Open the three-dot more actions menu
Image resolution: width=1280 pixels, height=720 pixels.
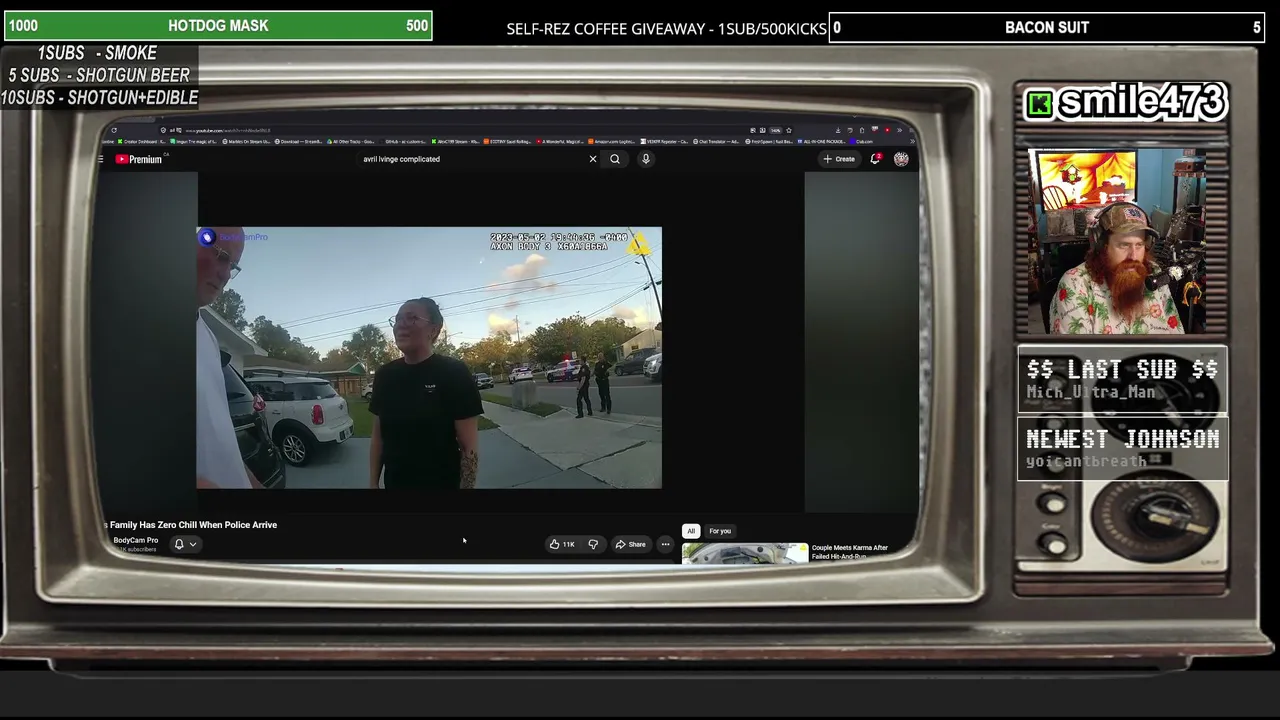(665, 544)
